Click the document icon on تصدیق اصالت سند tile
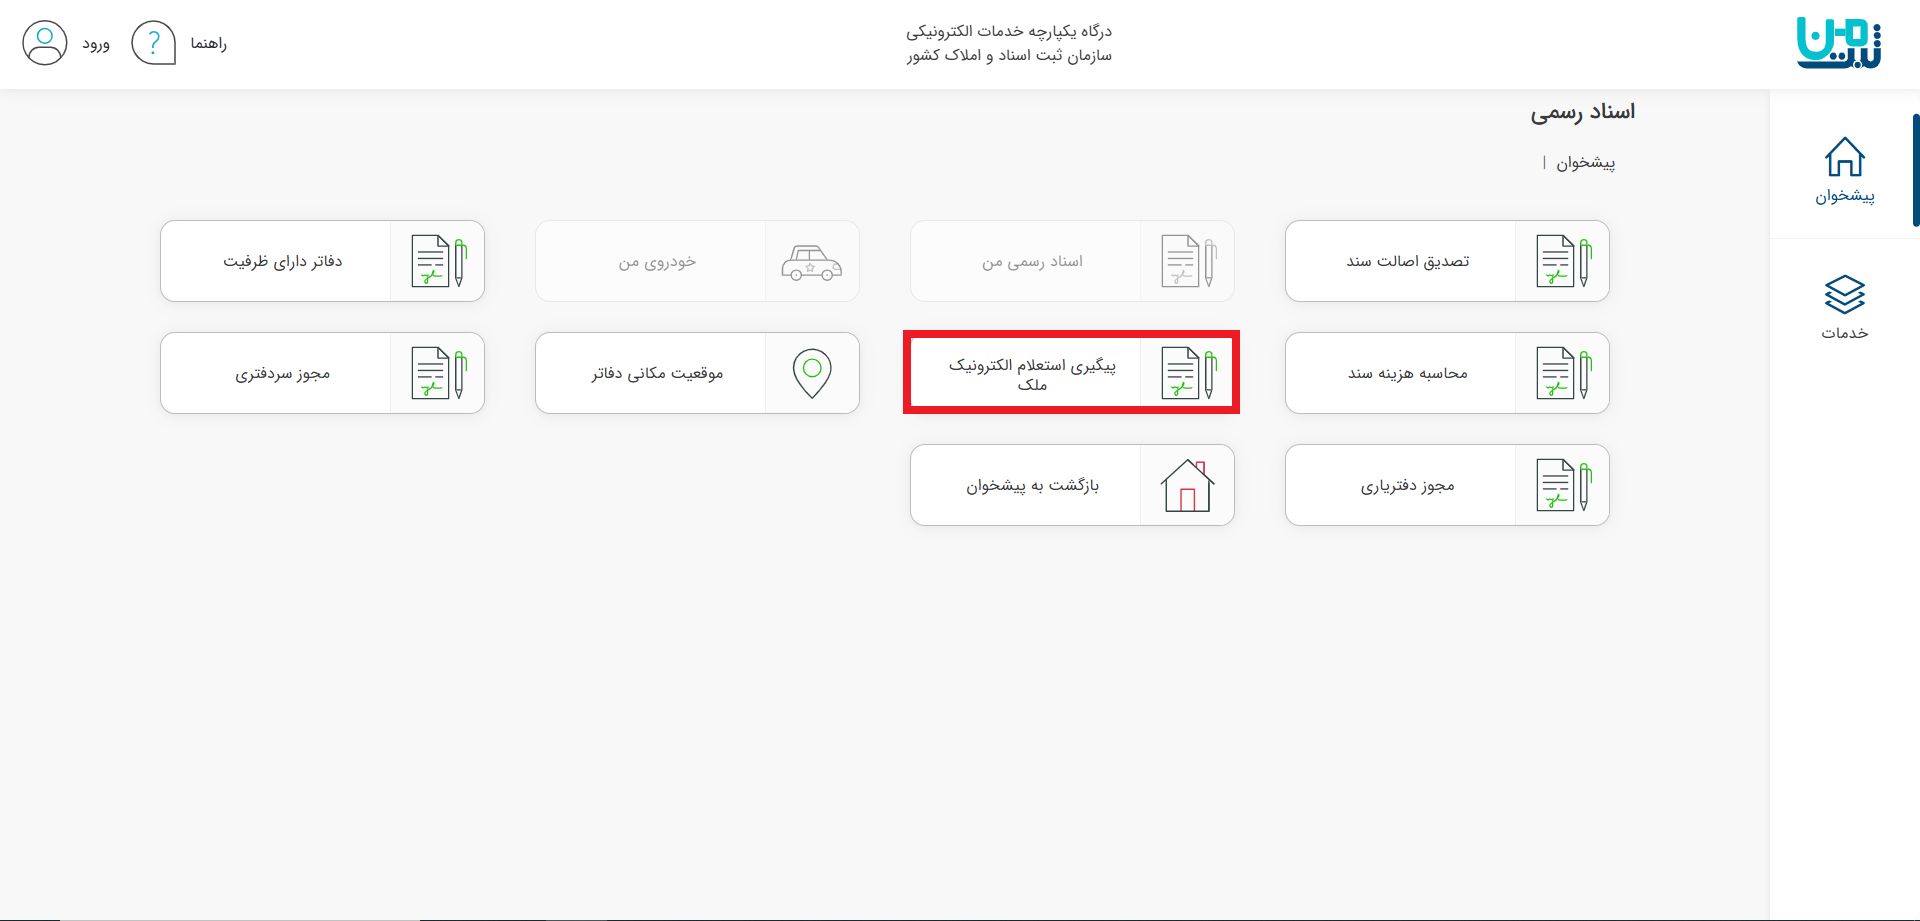 (1563, 260)
